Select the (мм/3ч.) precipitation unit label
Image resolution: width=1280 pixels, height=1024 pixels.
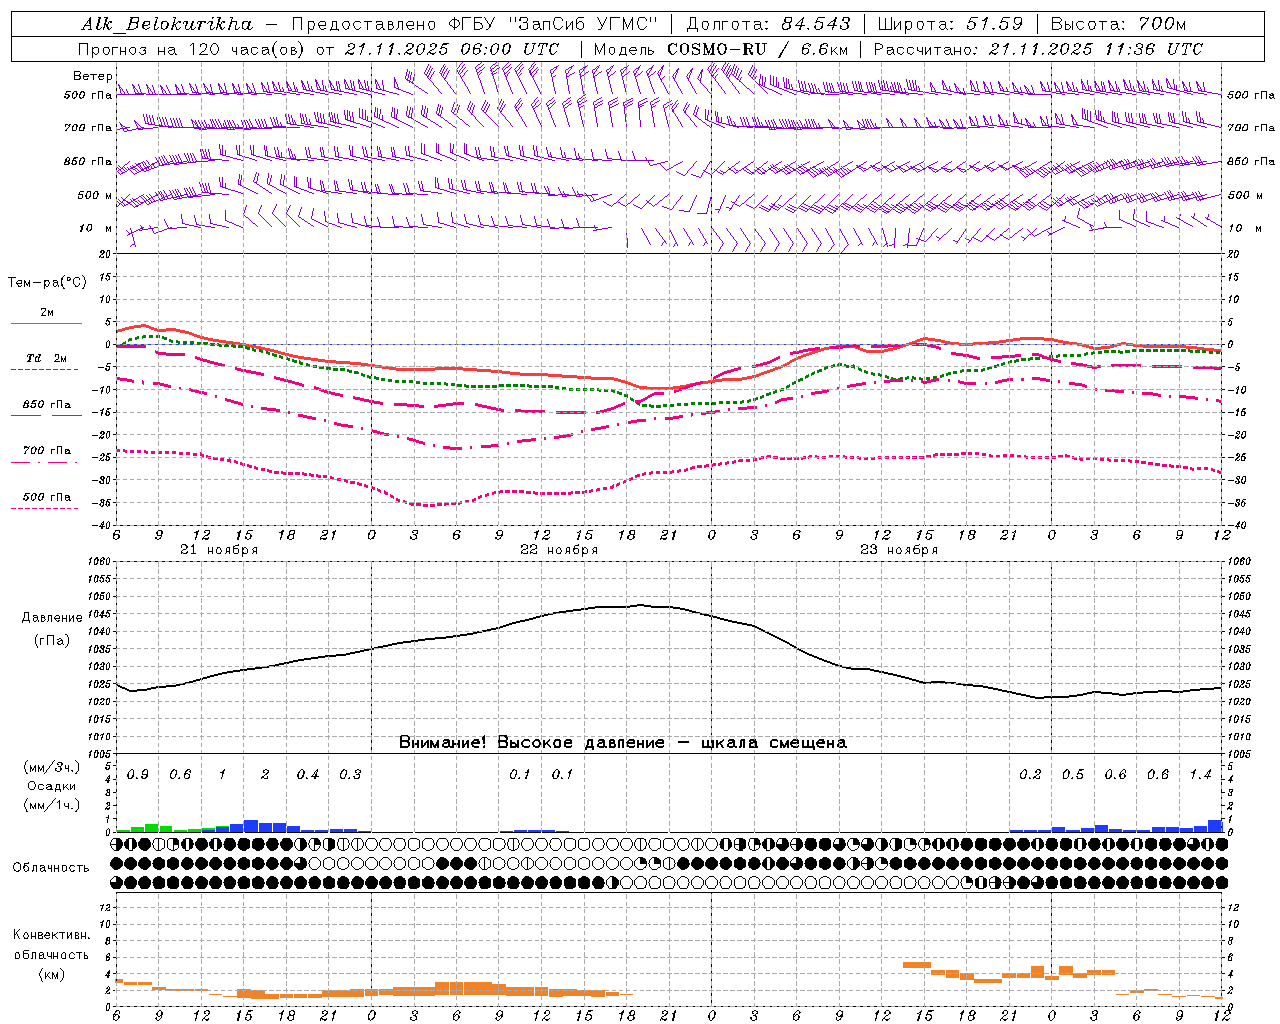51,767
